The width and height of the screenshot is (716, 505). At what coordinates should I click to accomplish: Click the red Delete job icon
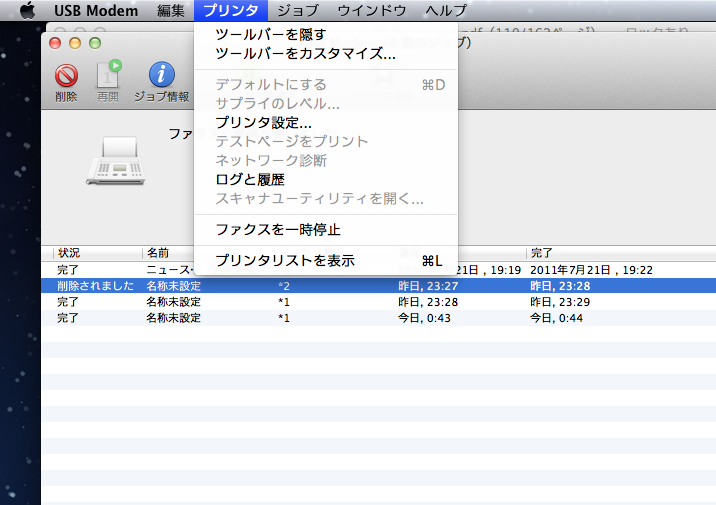(x=66, y=77)
